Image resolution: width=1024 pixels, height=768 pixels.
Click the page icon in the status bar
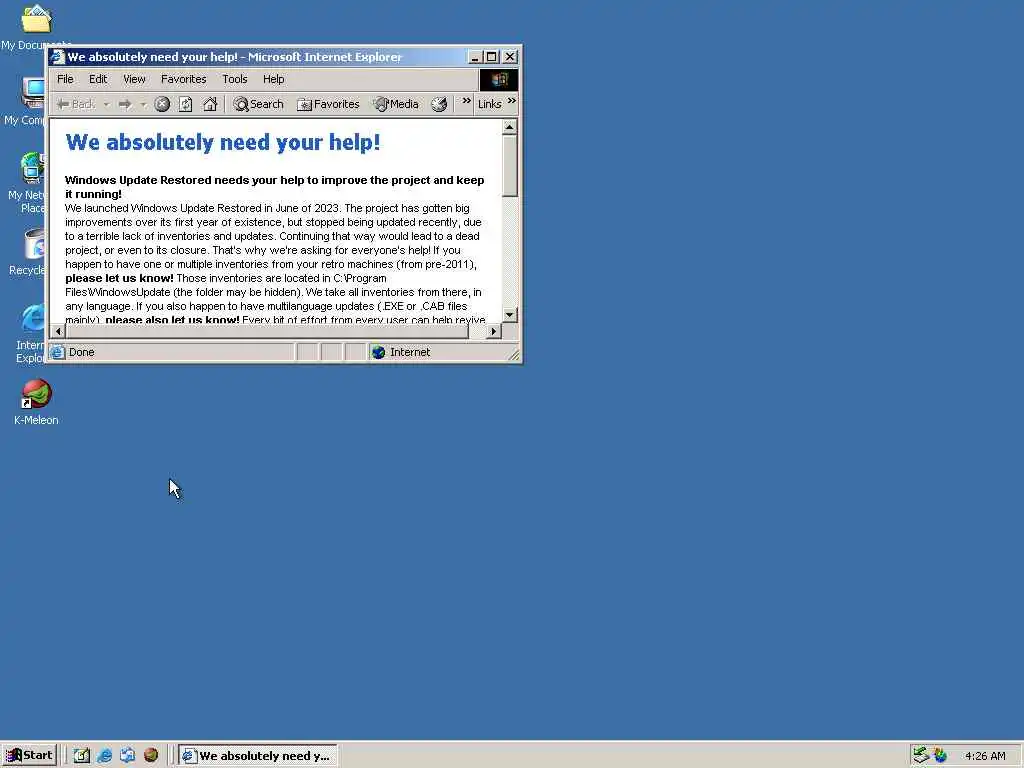coord(57,352)
